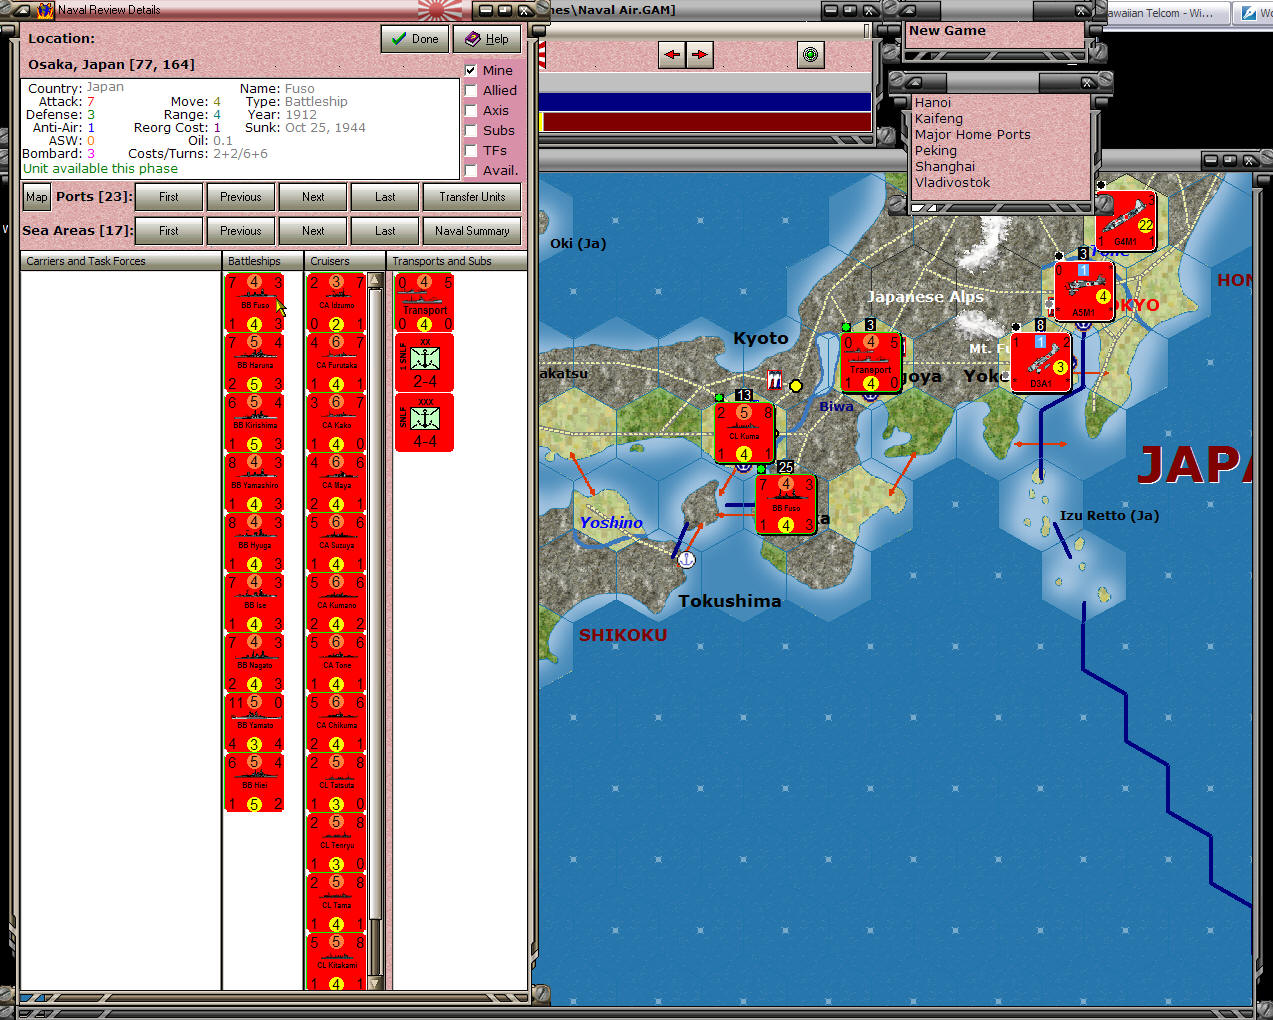
Task: Select the BB Haruna battleship counter
Action: tap(254, 362)
